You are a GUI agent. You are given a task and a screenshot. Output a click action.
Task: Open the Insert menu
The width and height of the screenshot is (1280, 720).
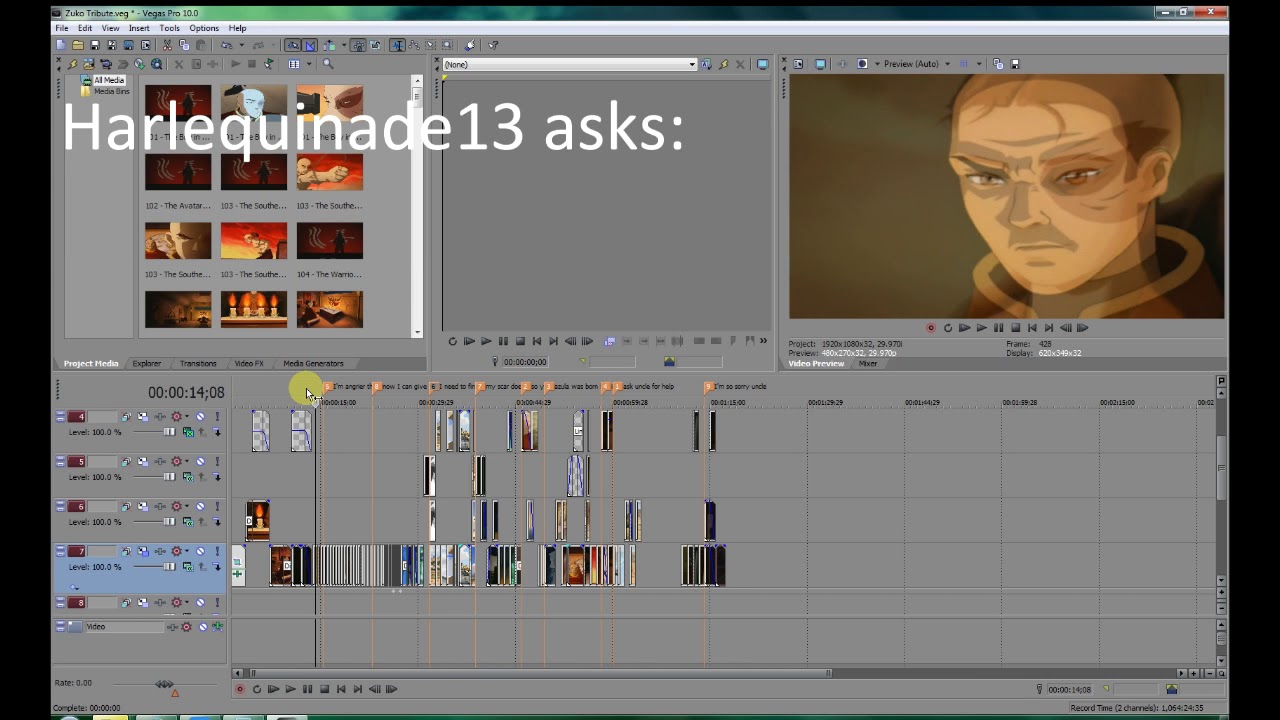tap(139, 28)
